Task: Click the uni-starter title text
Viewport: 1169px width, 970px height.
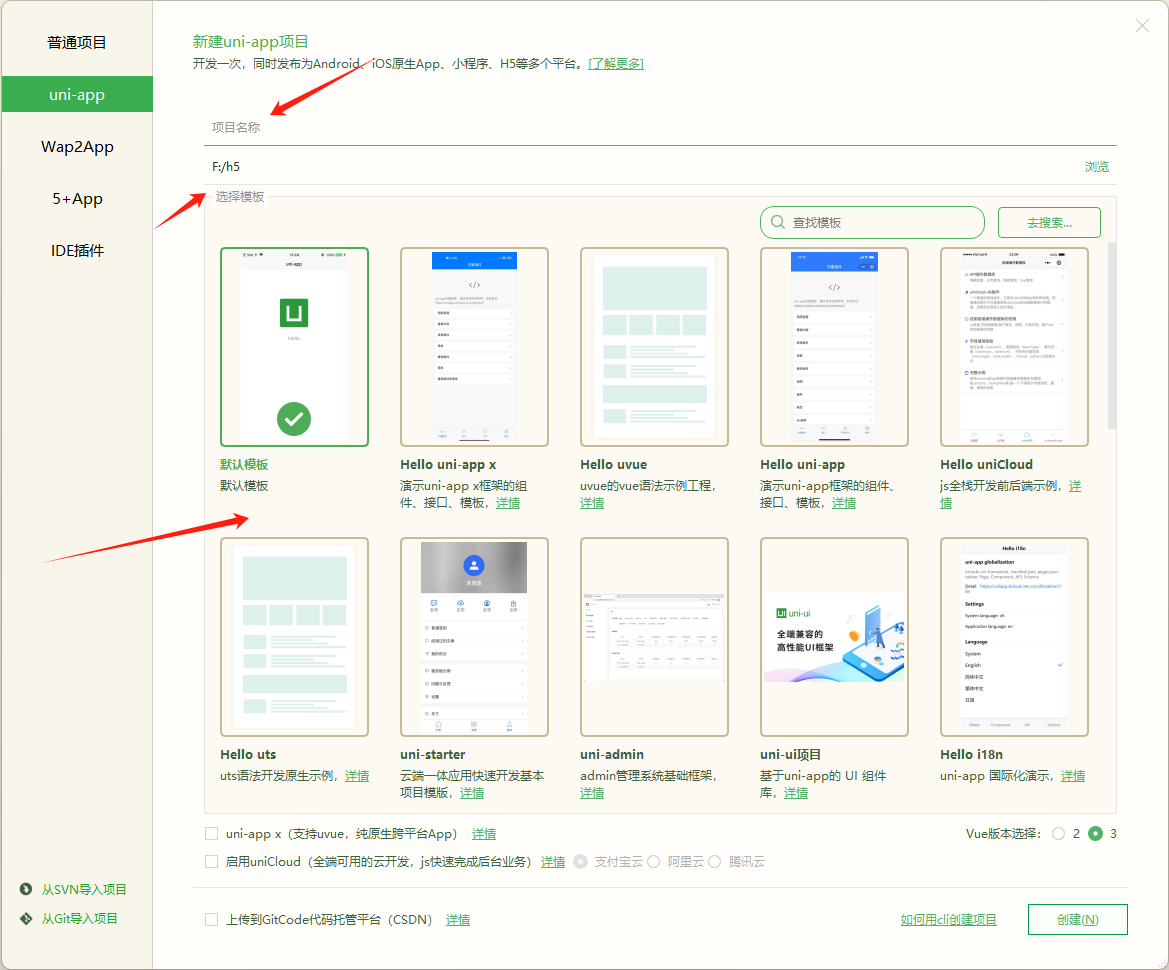Action: coord(432,755)
